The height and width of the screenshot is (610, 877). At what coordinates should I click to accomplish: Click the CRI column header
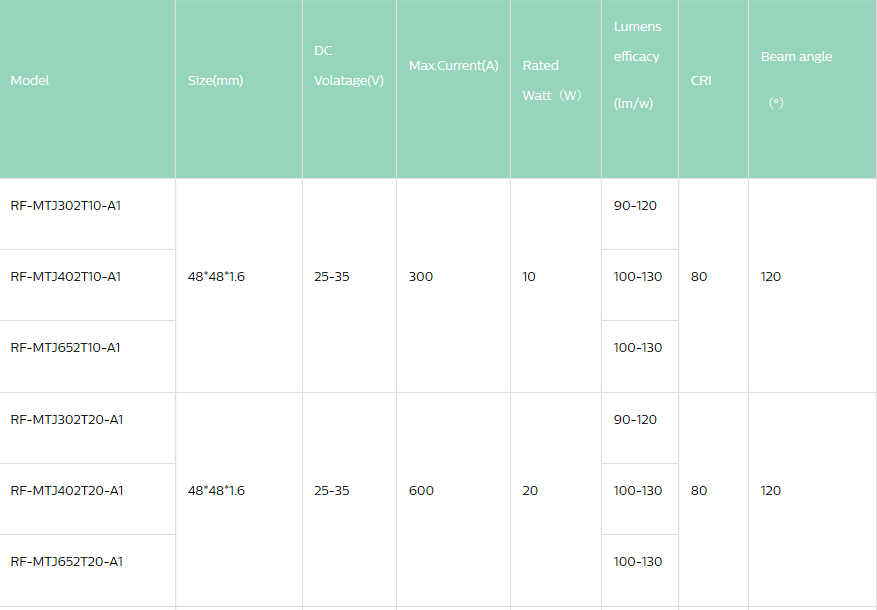(701, 80)
